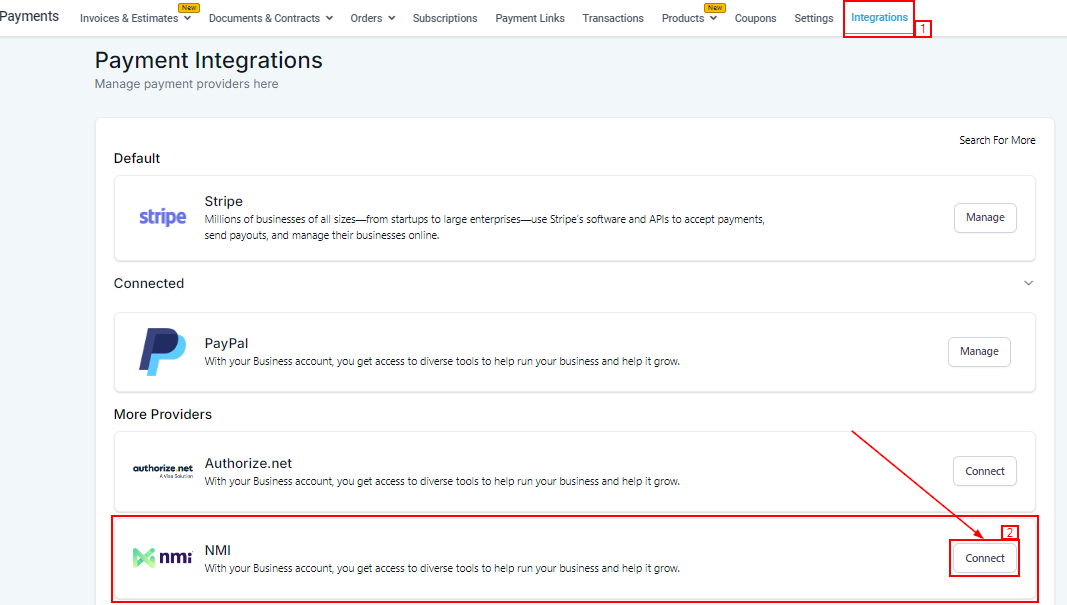This screenshot has width=1067, height=605.
Task: Open the Invoices & Estimates menu
Action: point(135,18)
